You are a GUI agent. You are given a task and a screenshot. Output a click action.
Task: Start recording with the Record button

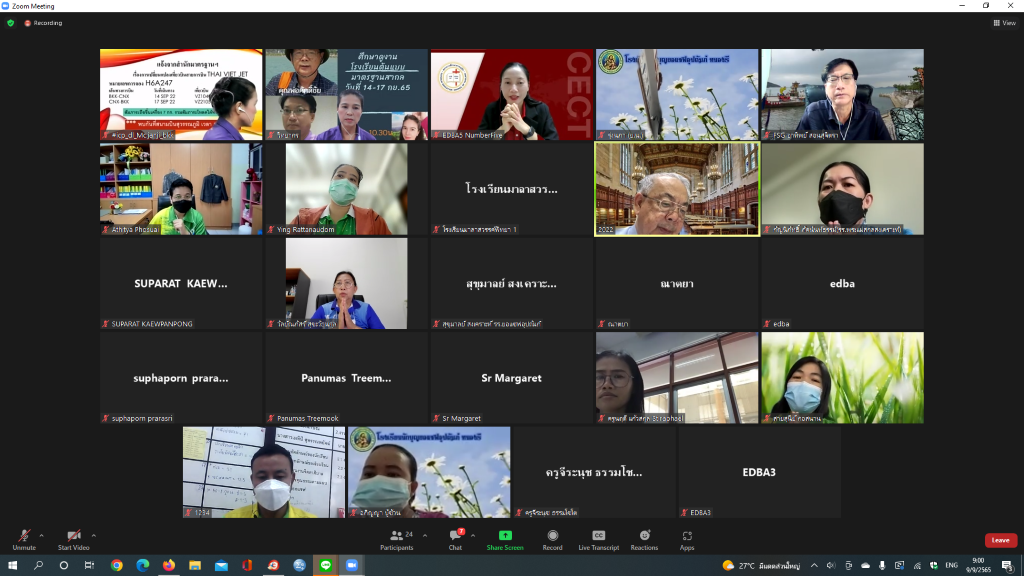(552, 539)
